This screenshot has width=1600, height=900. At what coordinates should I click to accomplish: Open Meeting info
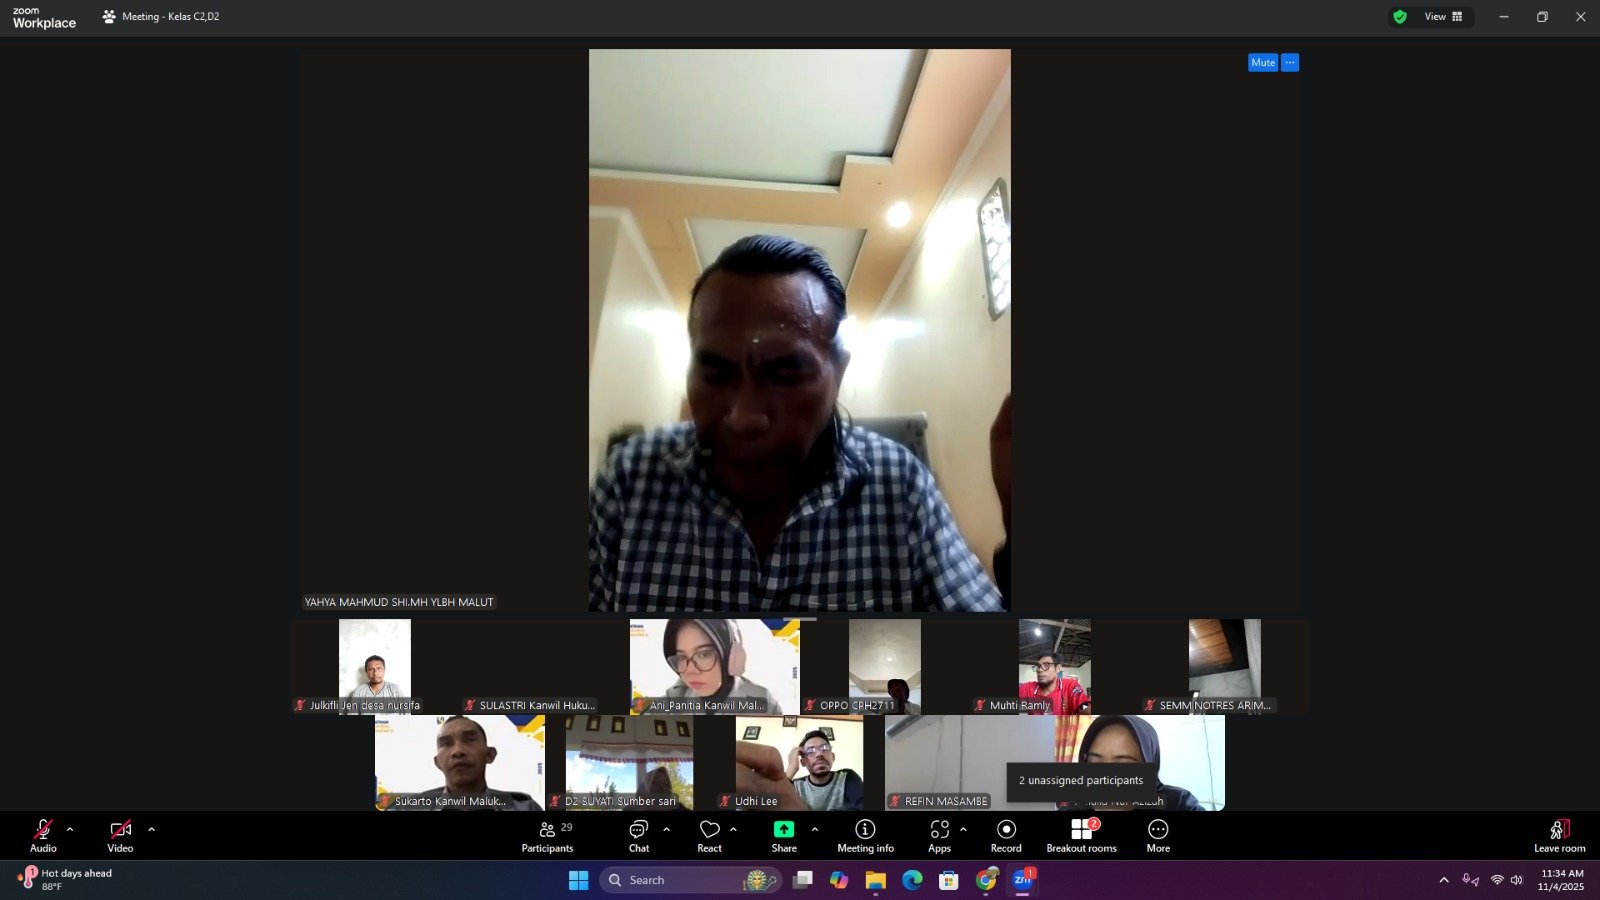865,836
